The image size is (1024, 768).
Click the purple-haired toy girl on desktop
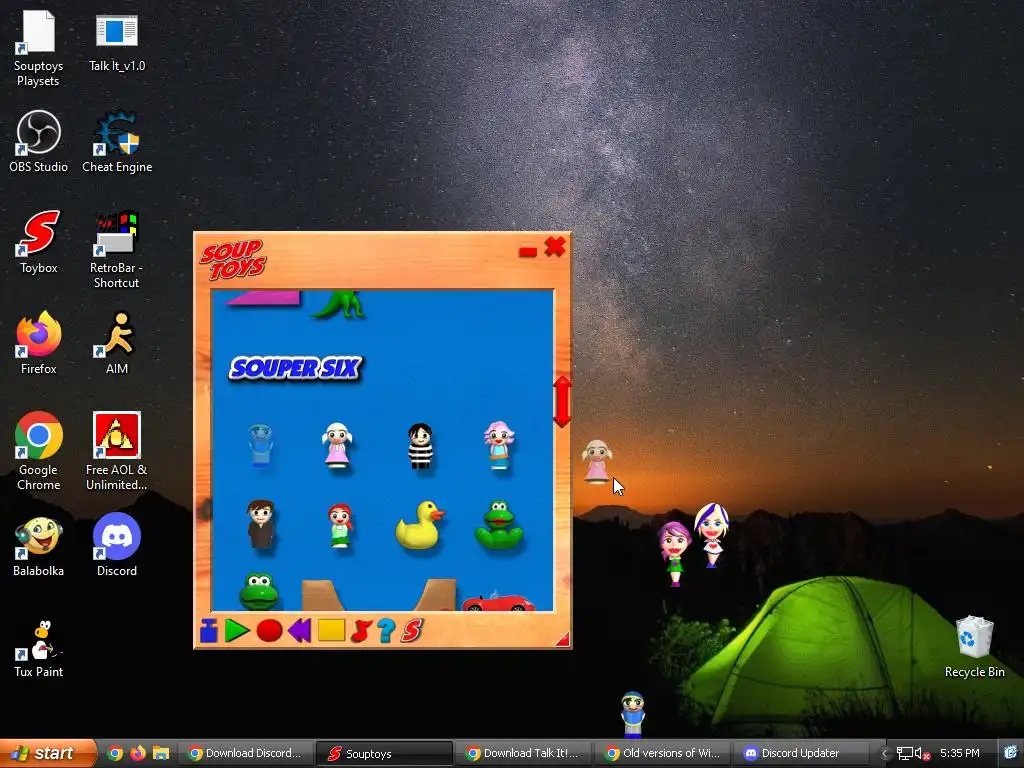[x=675, y=554]
